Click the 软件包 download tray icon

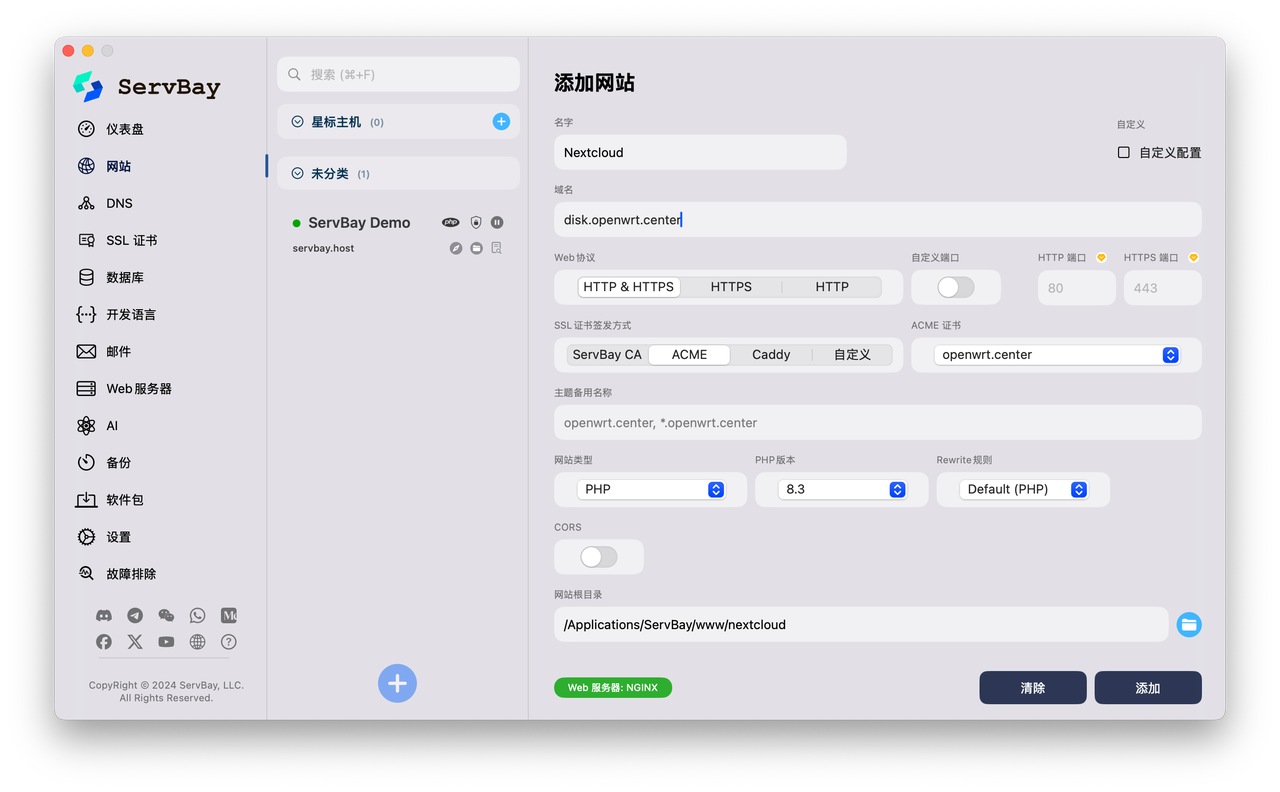pos(87,499)
